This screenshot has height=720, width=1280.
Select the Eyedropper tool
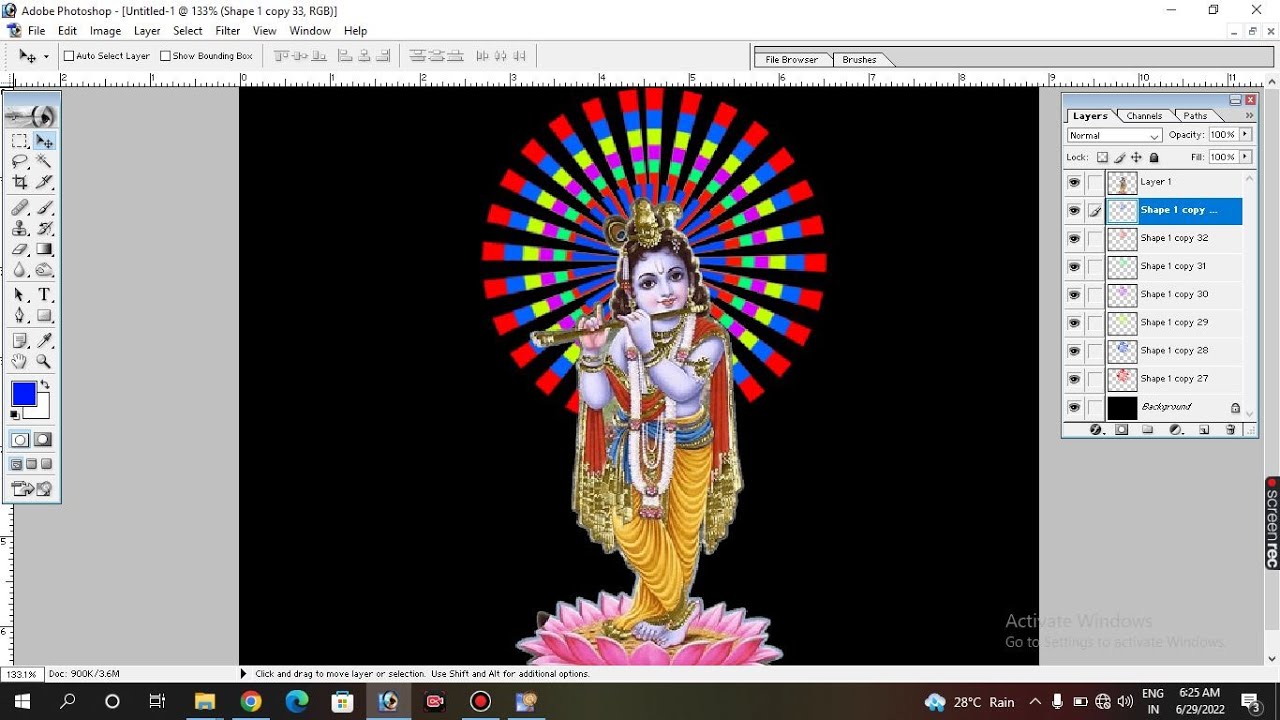pyautogui.click(x=44, y=341)
